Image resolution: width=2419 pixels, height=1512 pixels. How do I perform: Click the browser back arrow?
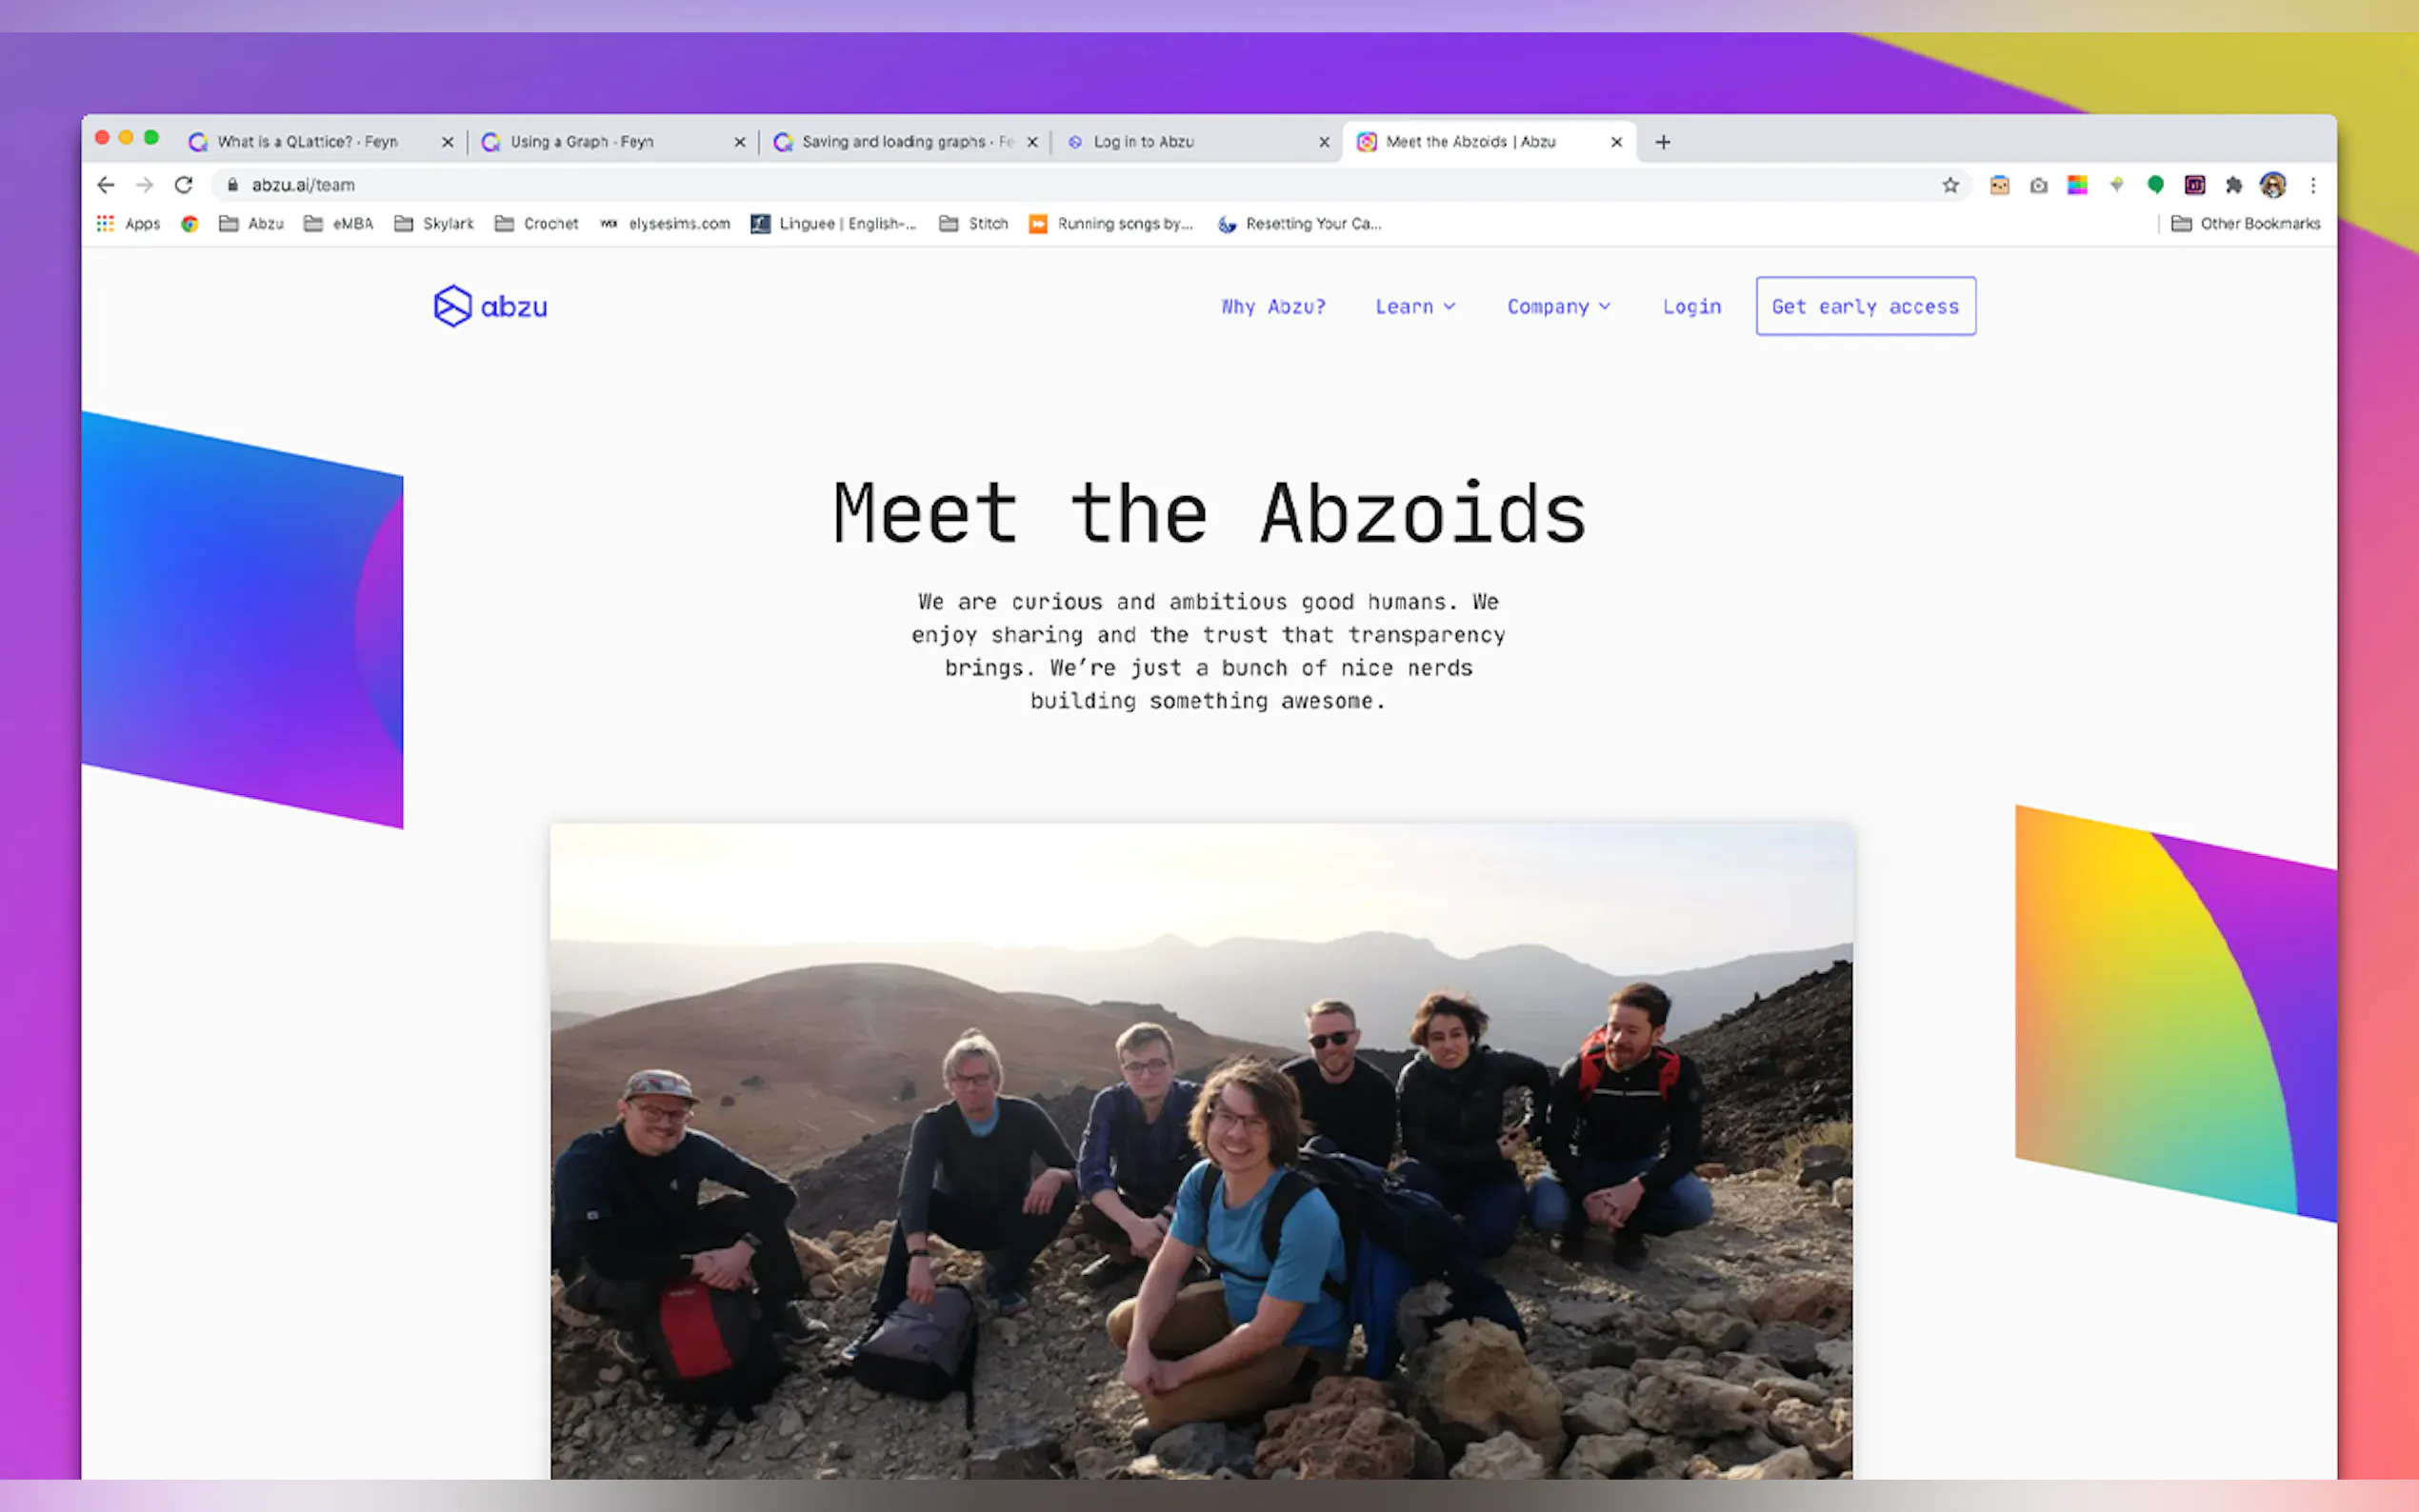tap(105, 185)
